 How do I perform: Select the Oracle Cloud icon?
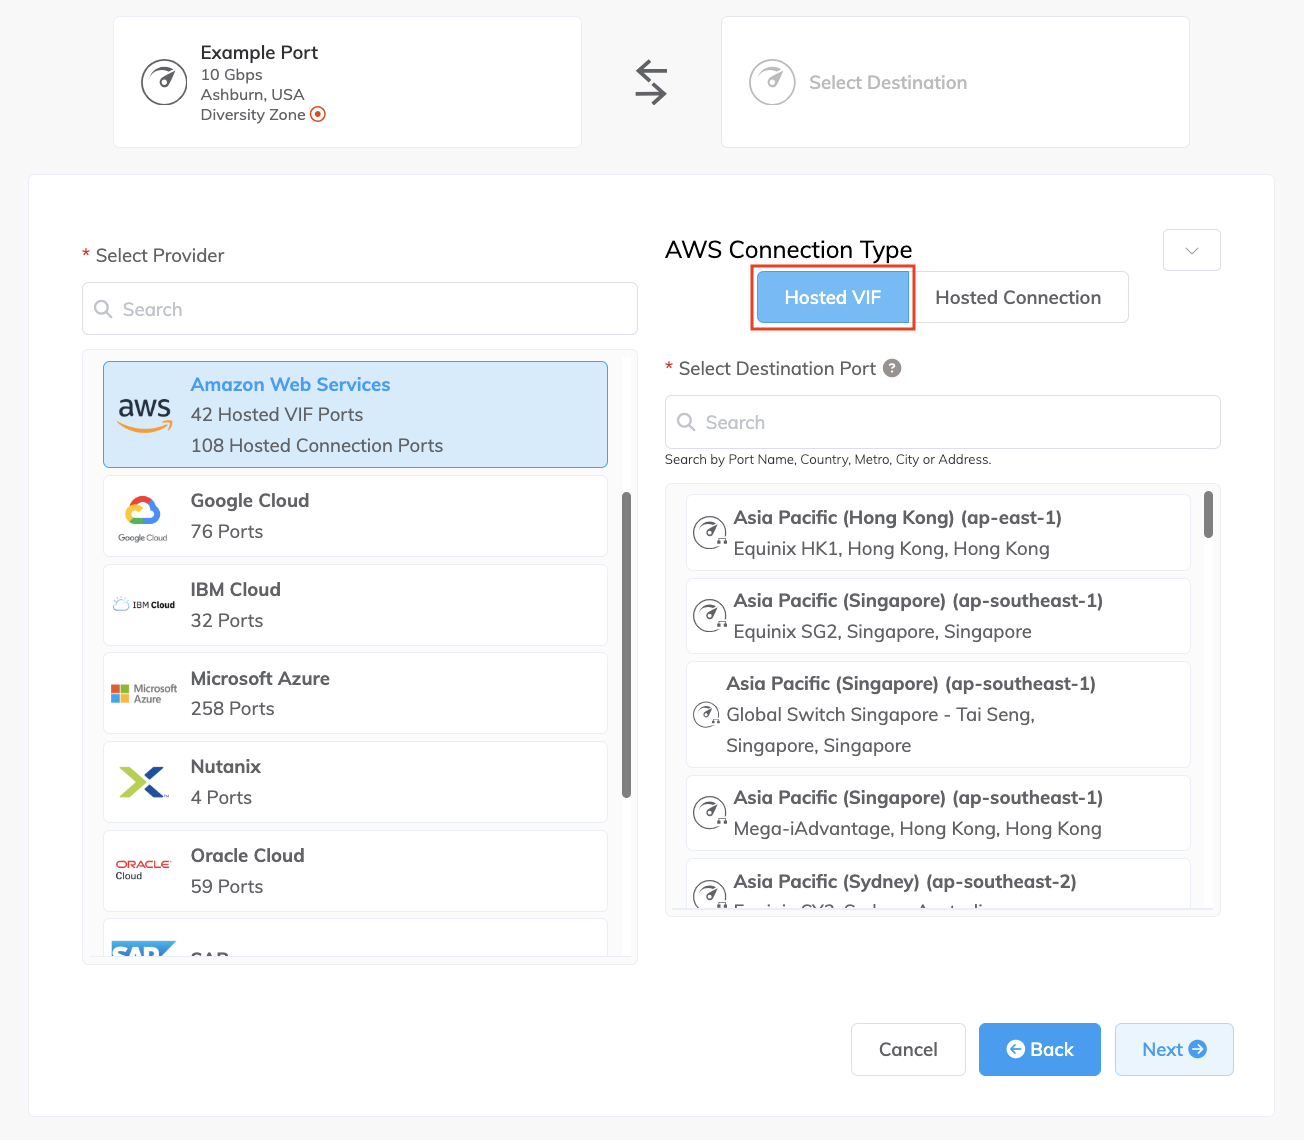coord(142,869)
